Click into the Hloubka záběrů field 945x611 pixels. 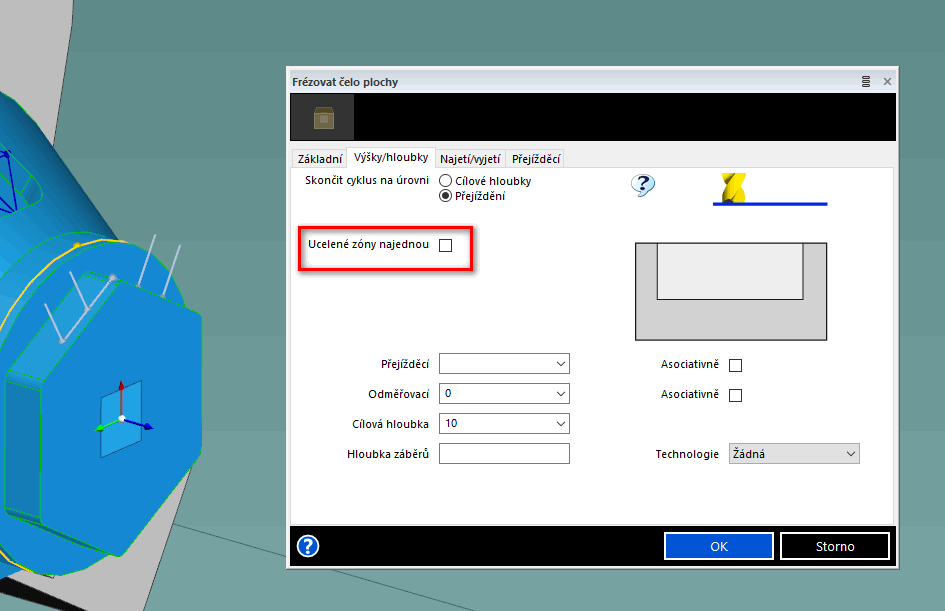tap(504, 454)
